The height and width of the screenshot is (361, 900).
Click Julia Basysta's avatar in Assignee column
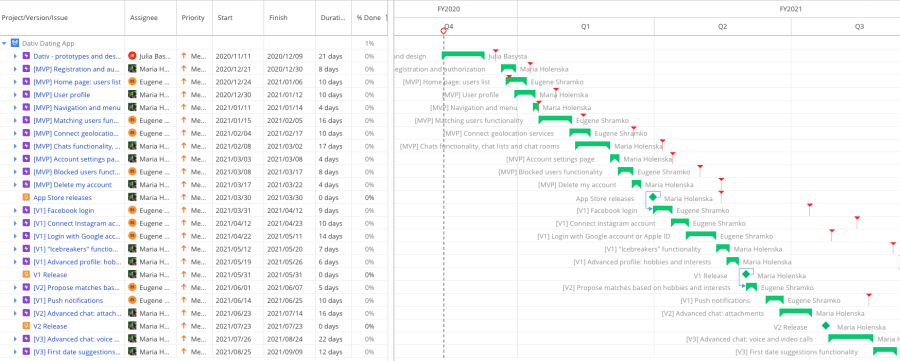click(132, 56)
